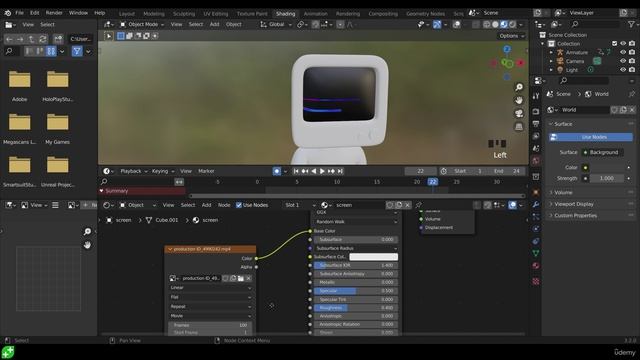Click the file browser refresh icon
640x360 pixels.
point(43,39)
